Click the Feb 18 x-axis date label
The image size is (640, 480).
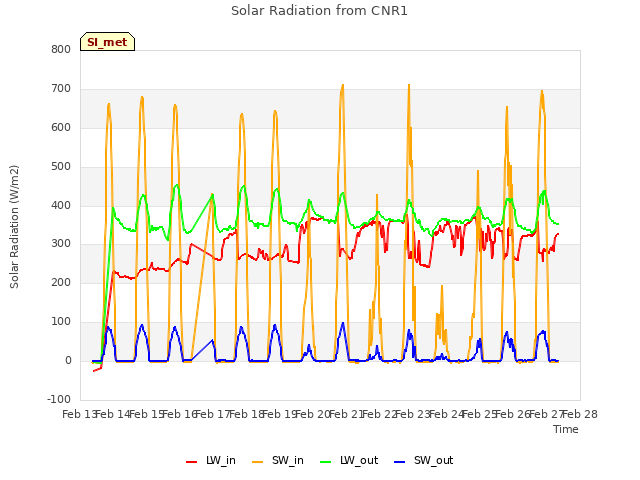pos(247,415)
